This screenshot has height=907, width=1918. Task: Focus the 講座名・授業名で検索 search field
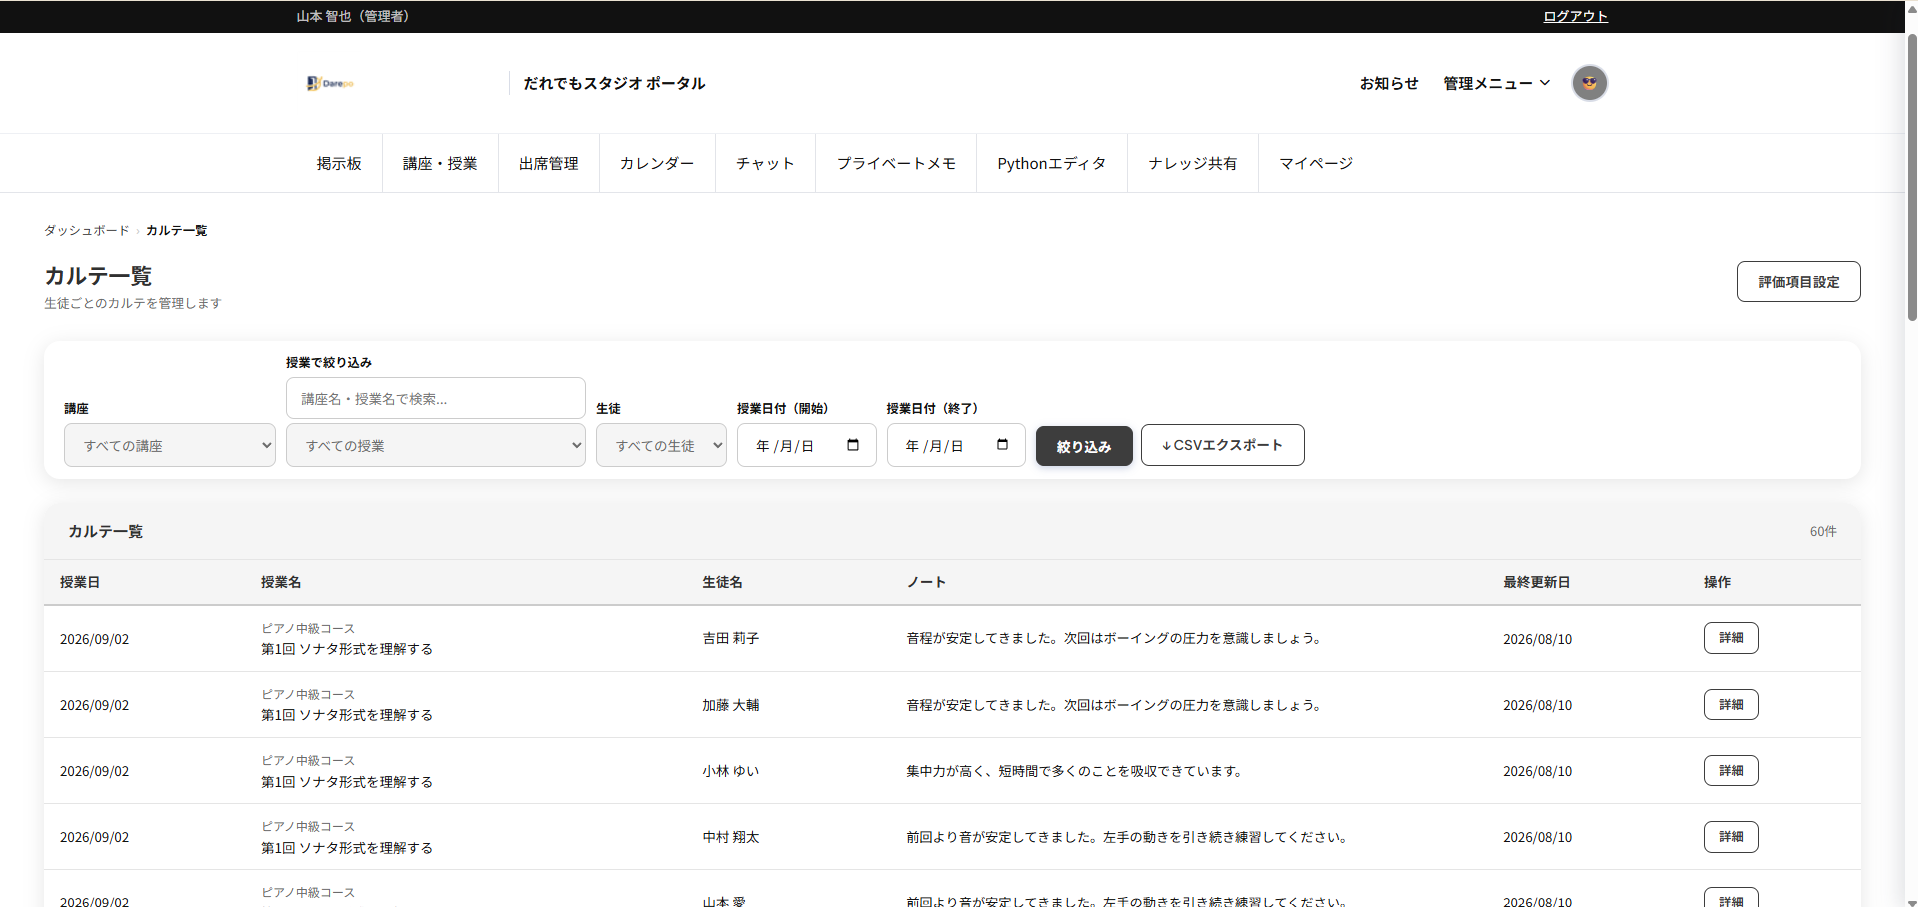(x=436, y=398)
